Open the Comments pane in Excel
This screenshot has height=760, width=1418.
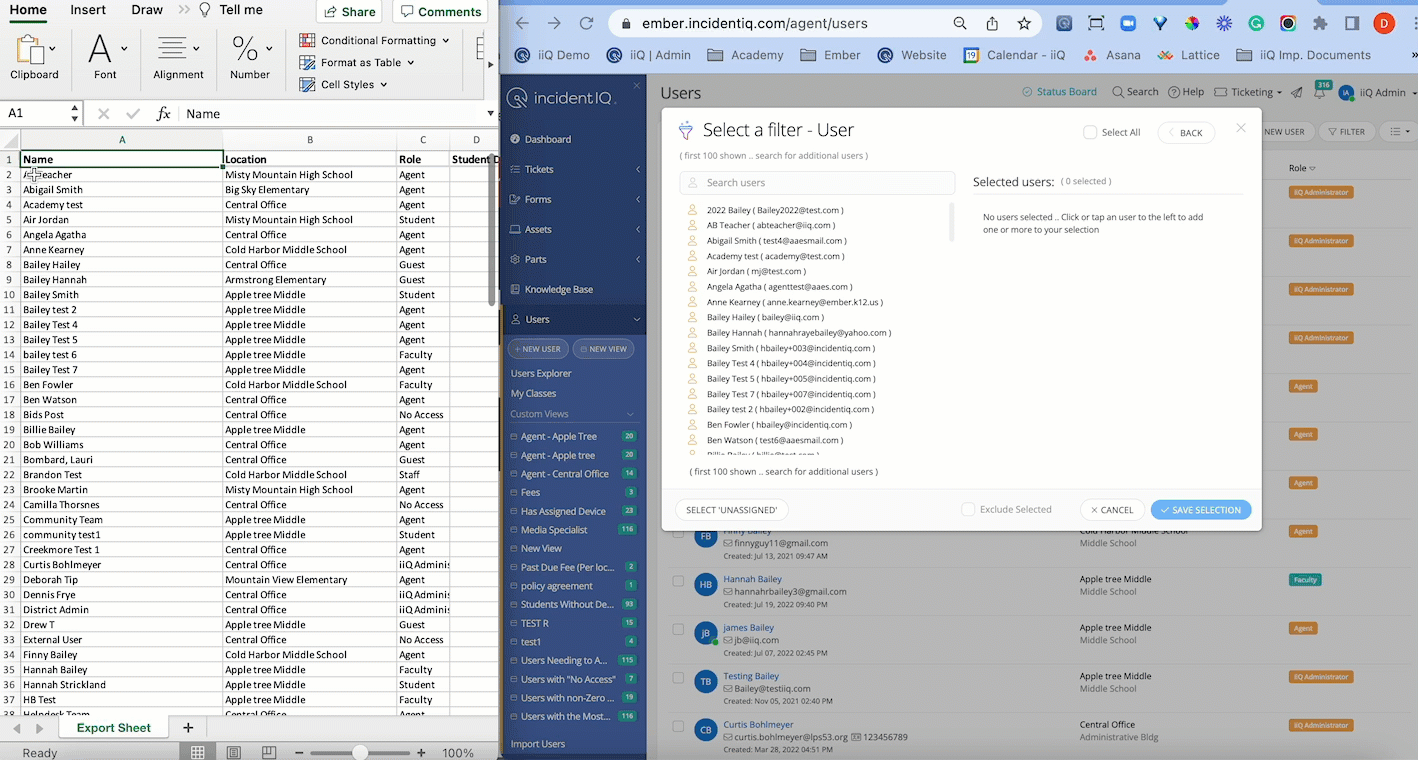[440, 12]
